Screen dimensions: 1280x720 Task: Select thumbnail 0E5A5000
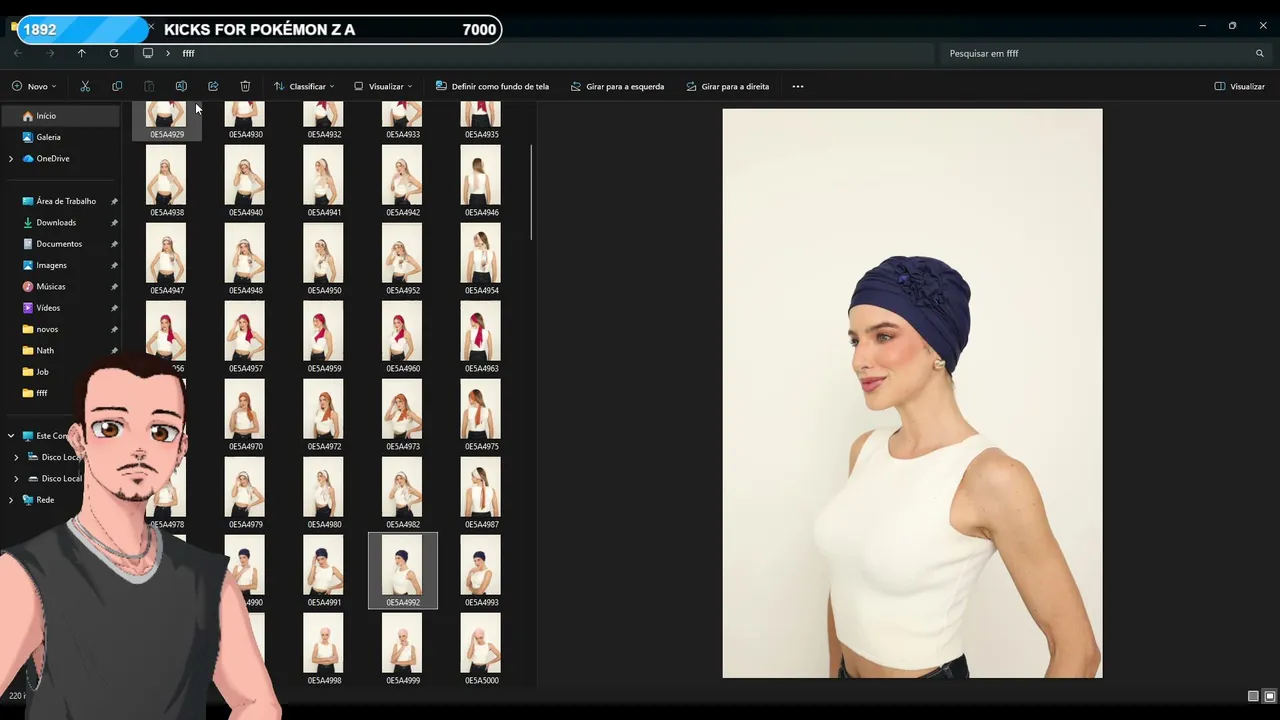481,649
